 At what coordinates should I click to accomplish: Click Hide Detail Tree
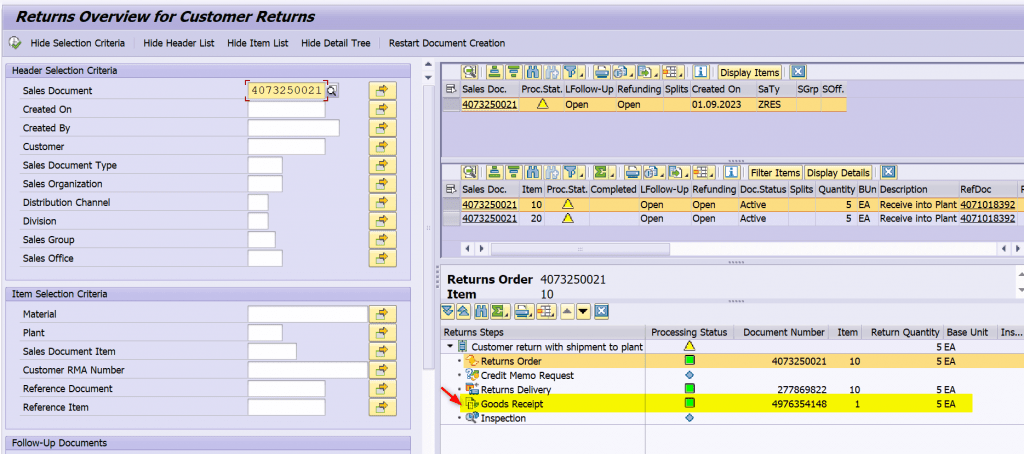tap(336, 43)
